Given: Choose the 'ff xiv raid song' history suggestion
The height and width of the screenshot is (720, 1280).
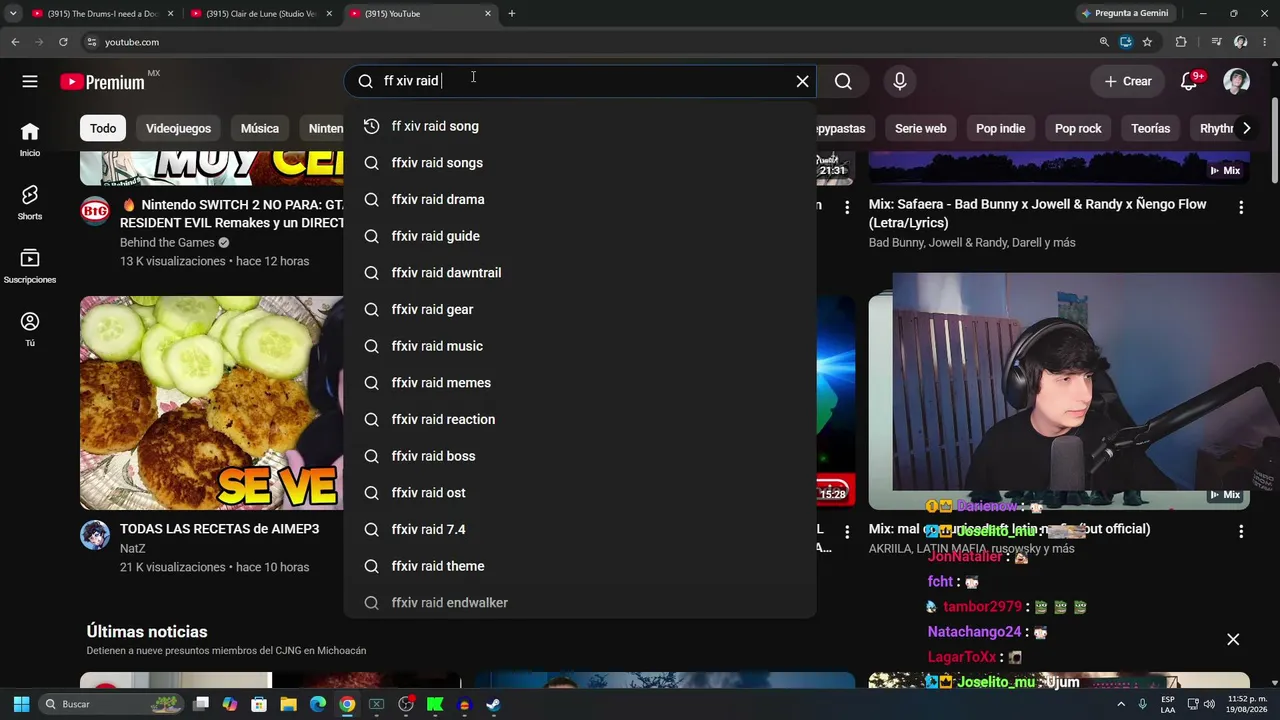Looking at the screenshot, I should 580,126.
